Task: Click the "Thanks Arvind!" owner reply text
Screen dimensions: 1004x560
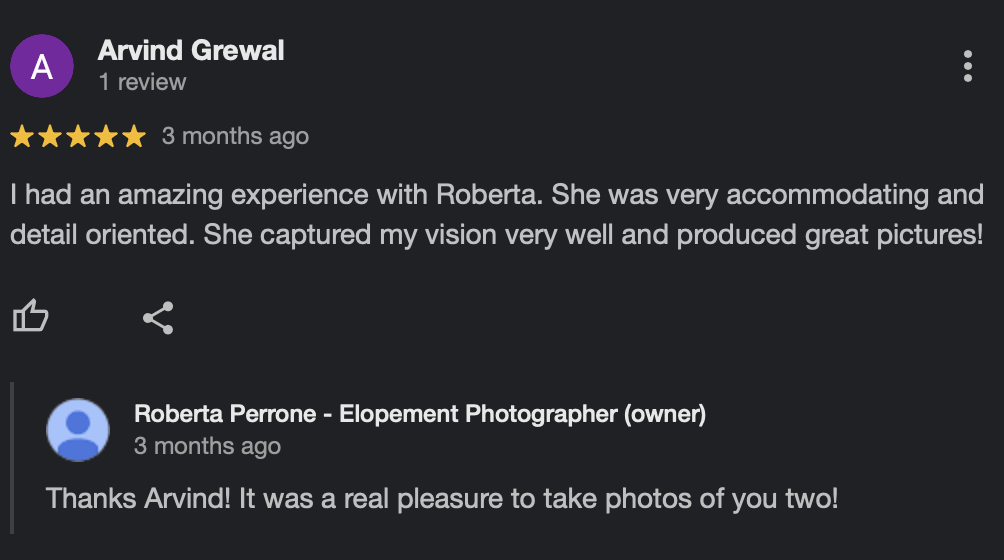Action: [x=442, y=498]
